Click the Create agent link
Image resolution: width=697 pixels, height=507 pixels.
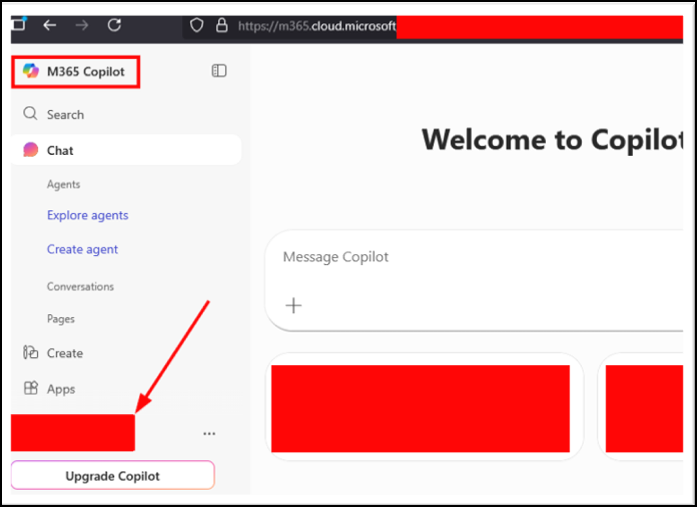[x=82, y=249]
